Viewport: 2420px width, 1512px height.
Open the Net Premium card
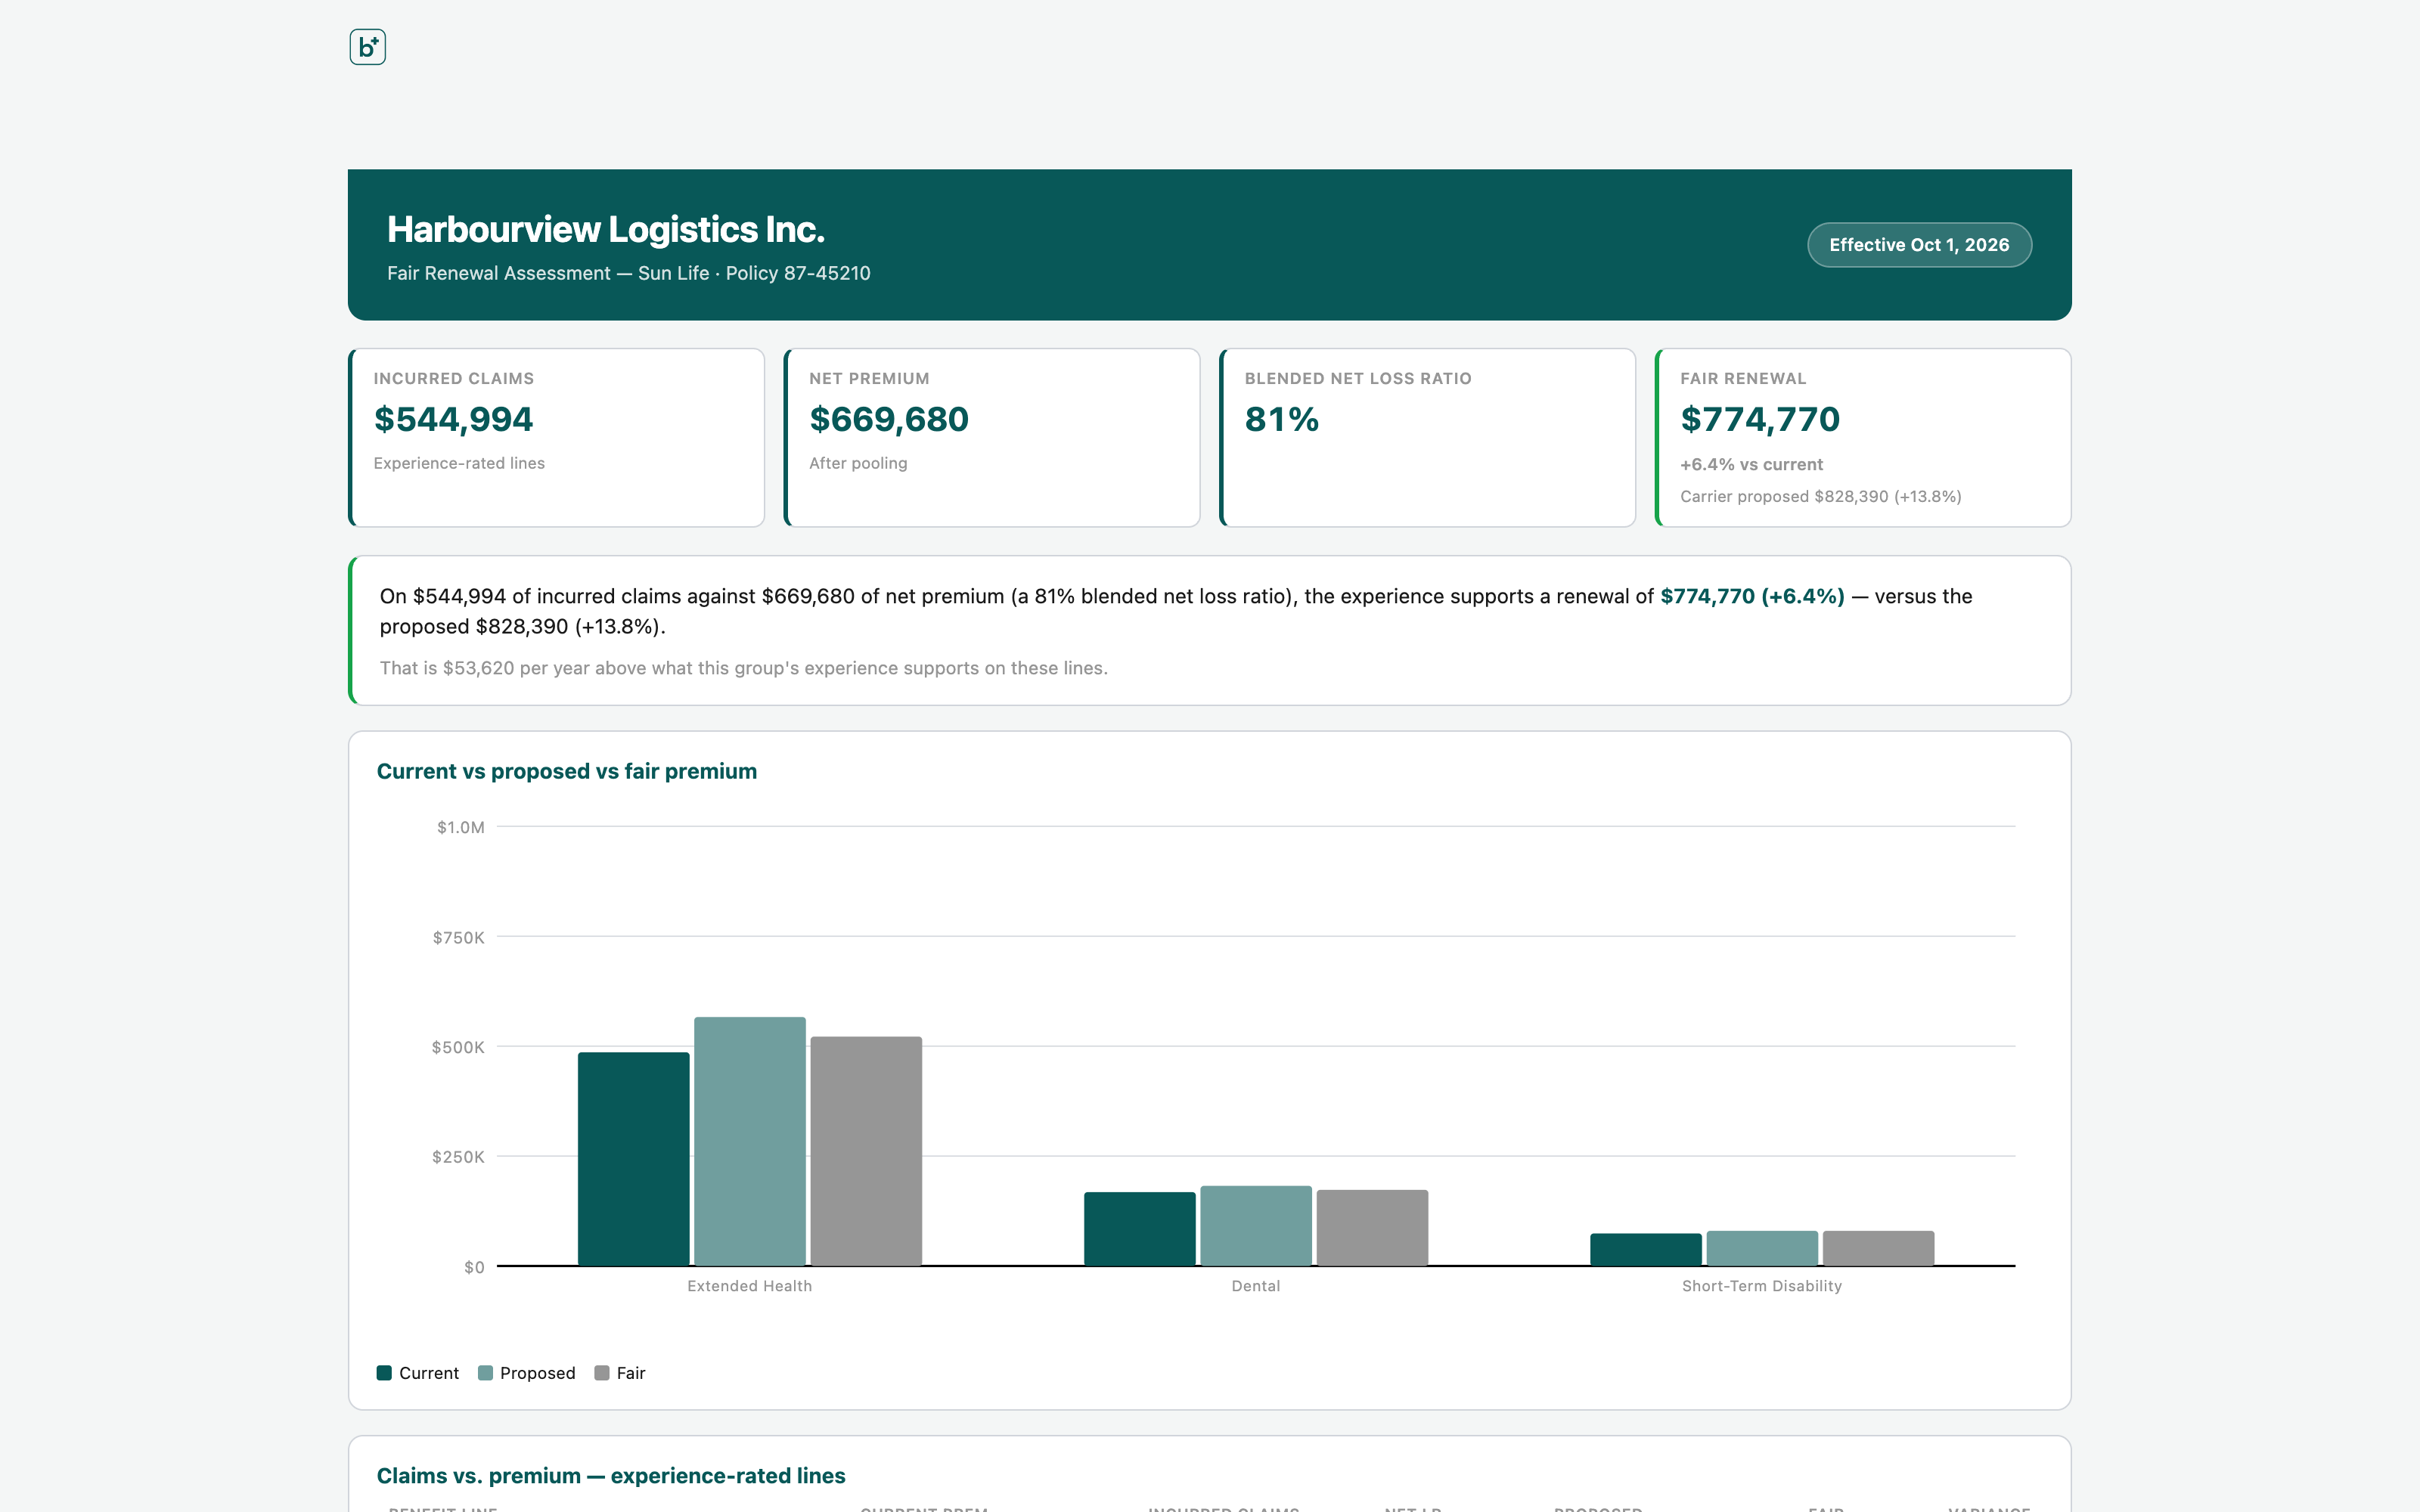(x=992, y=437)
